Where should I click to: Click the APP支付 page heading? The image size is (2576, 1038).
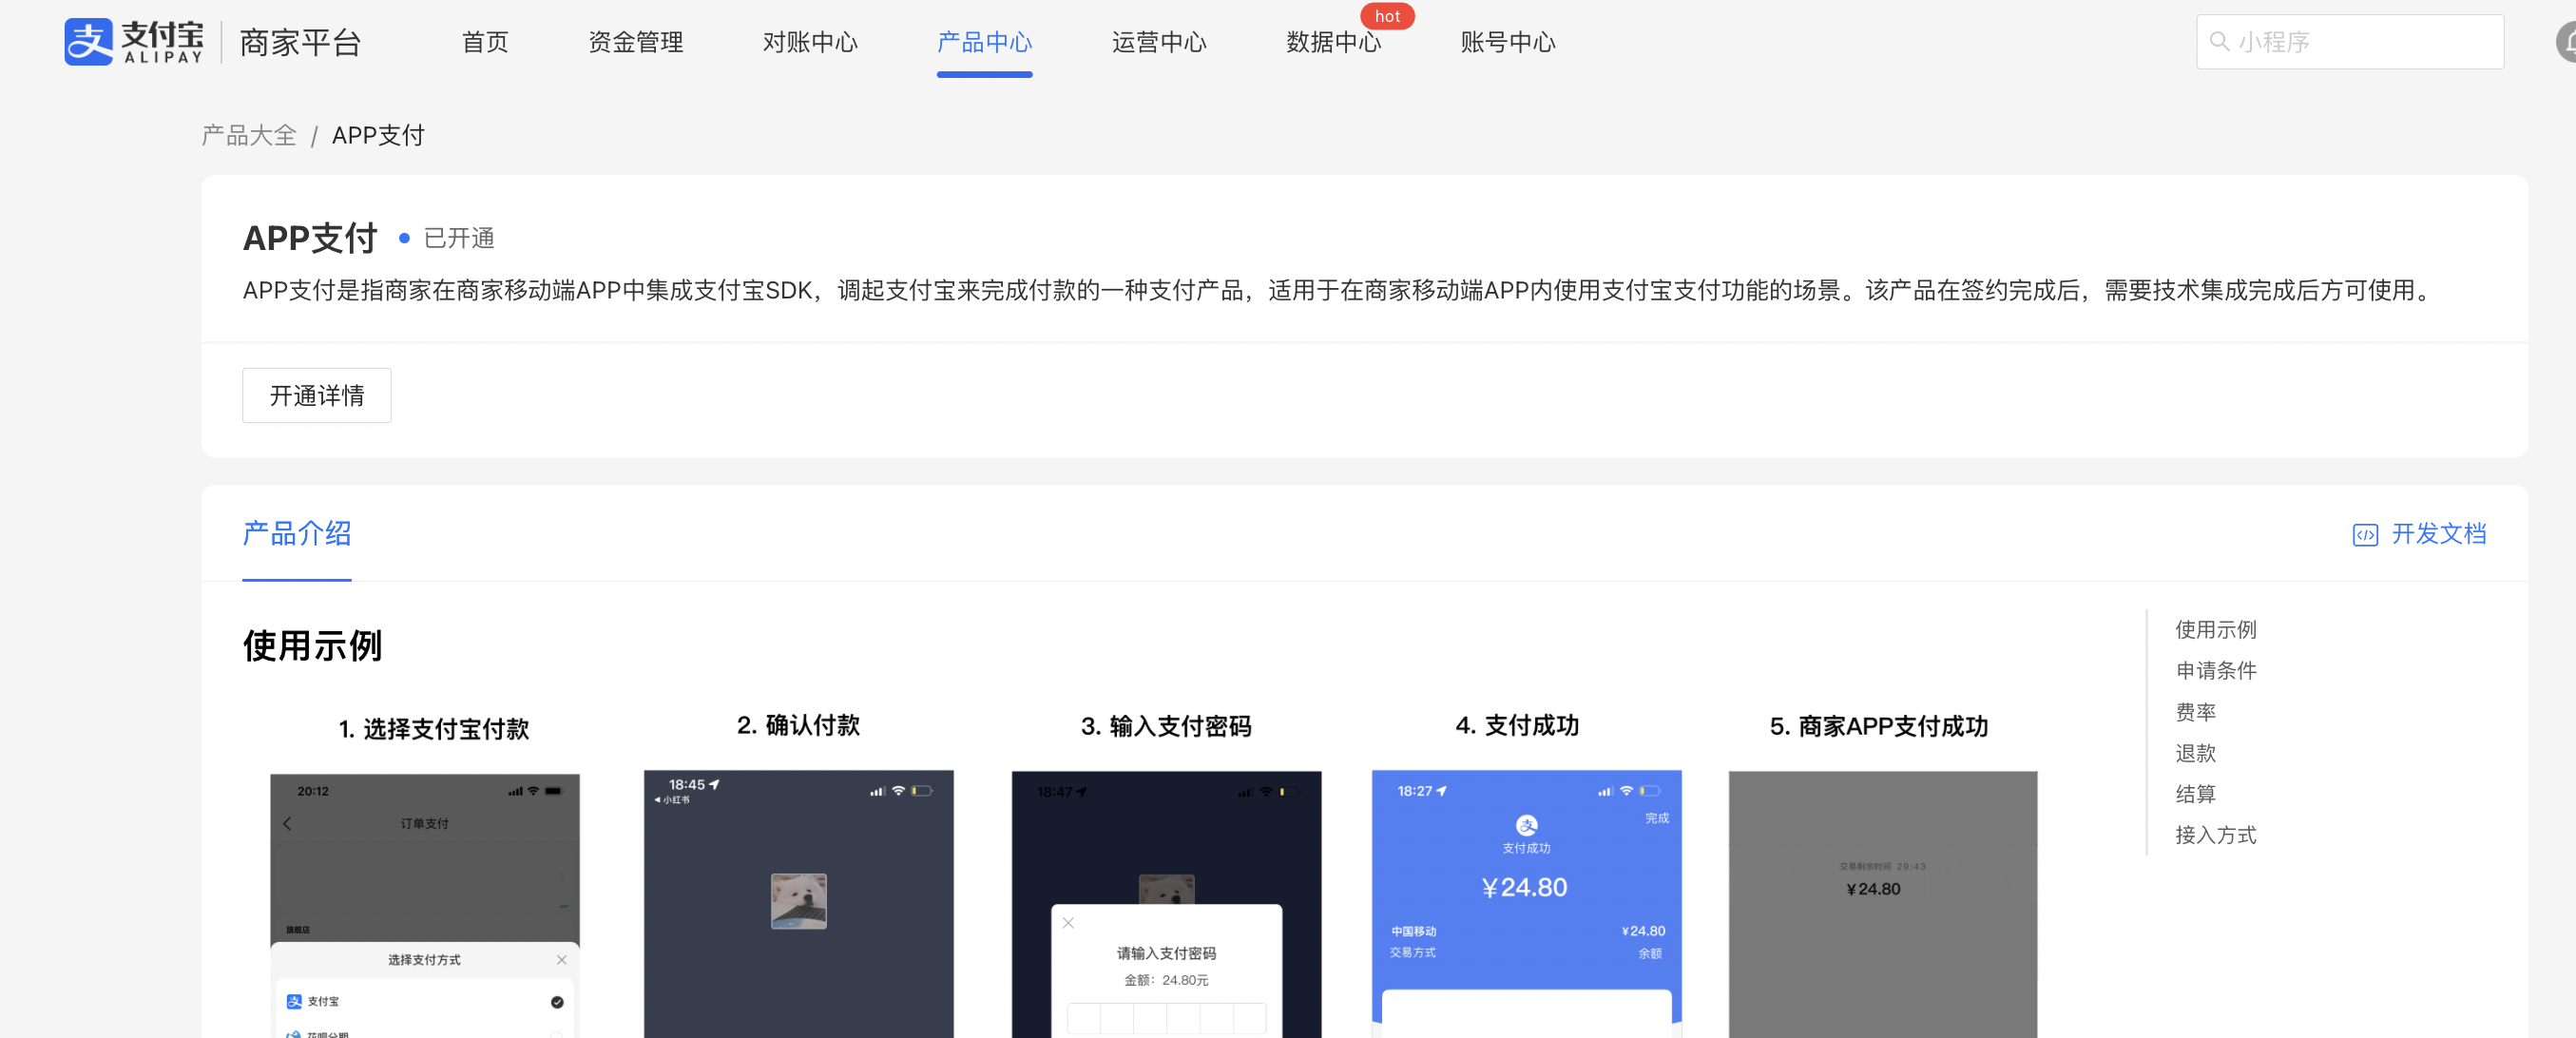(310, 238)
